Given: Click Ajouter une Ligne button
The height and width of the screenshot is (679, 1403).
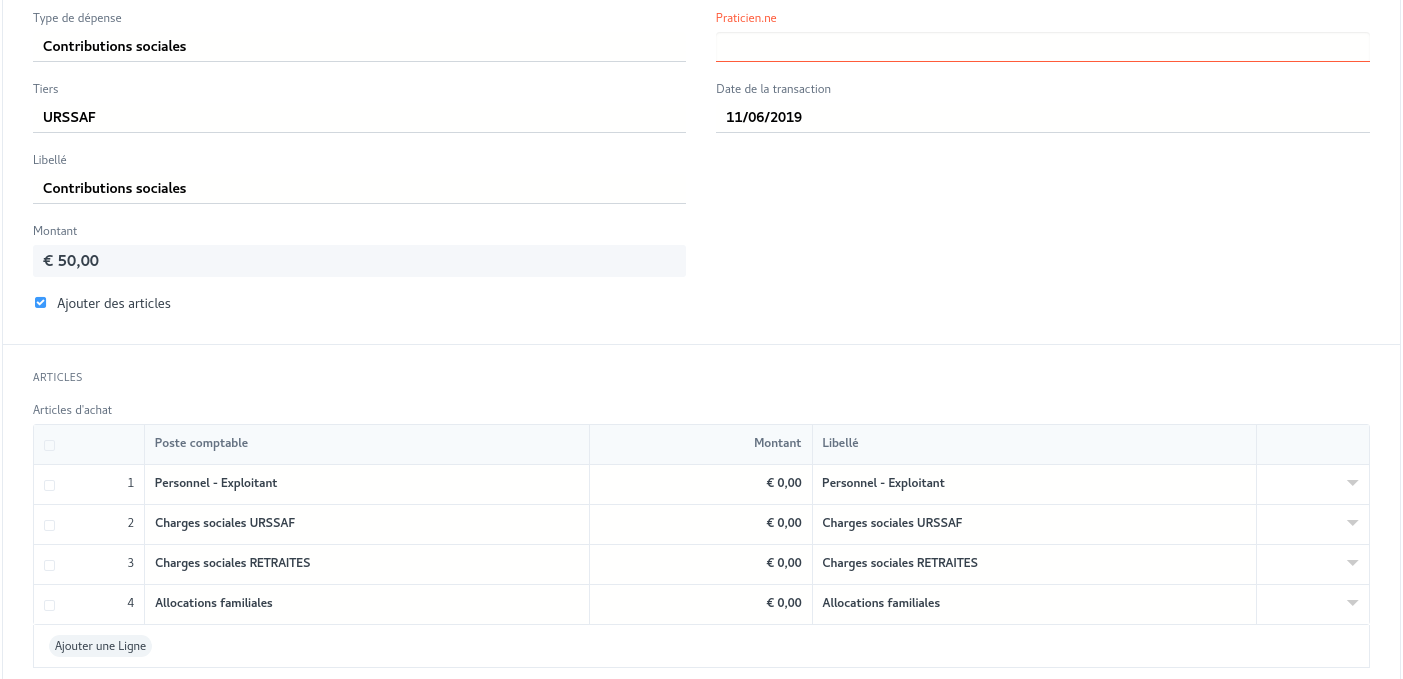Looking at the screenshot, I should (x=100, y=646).
